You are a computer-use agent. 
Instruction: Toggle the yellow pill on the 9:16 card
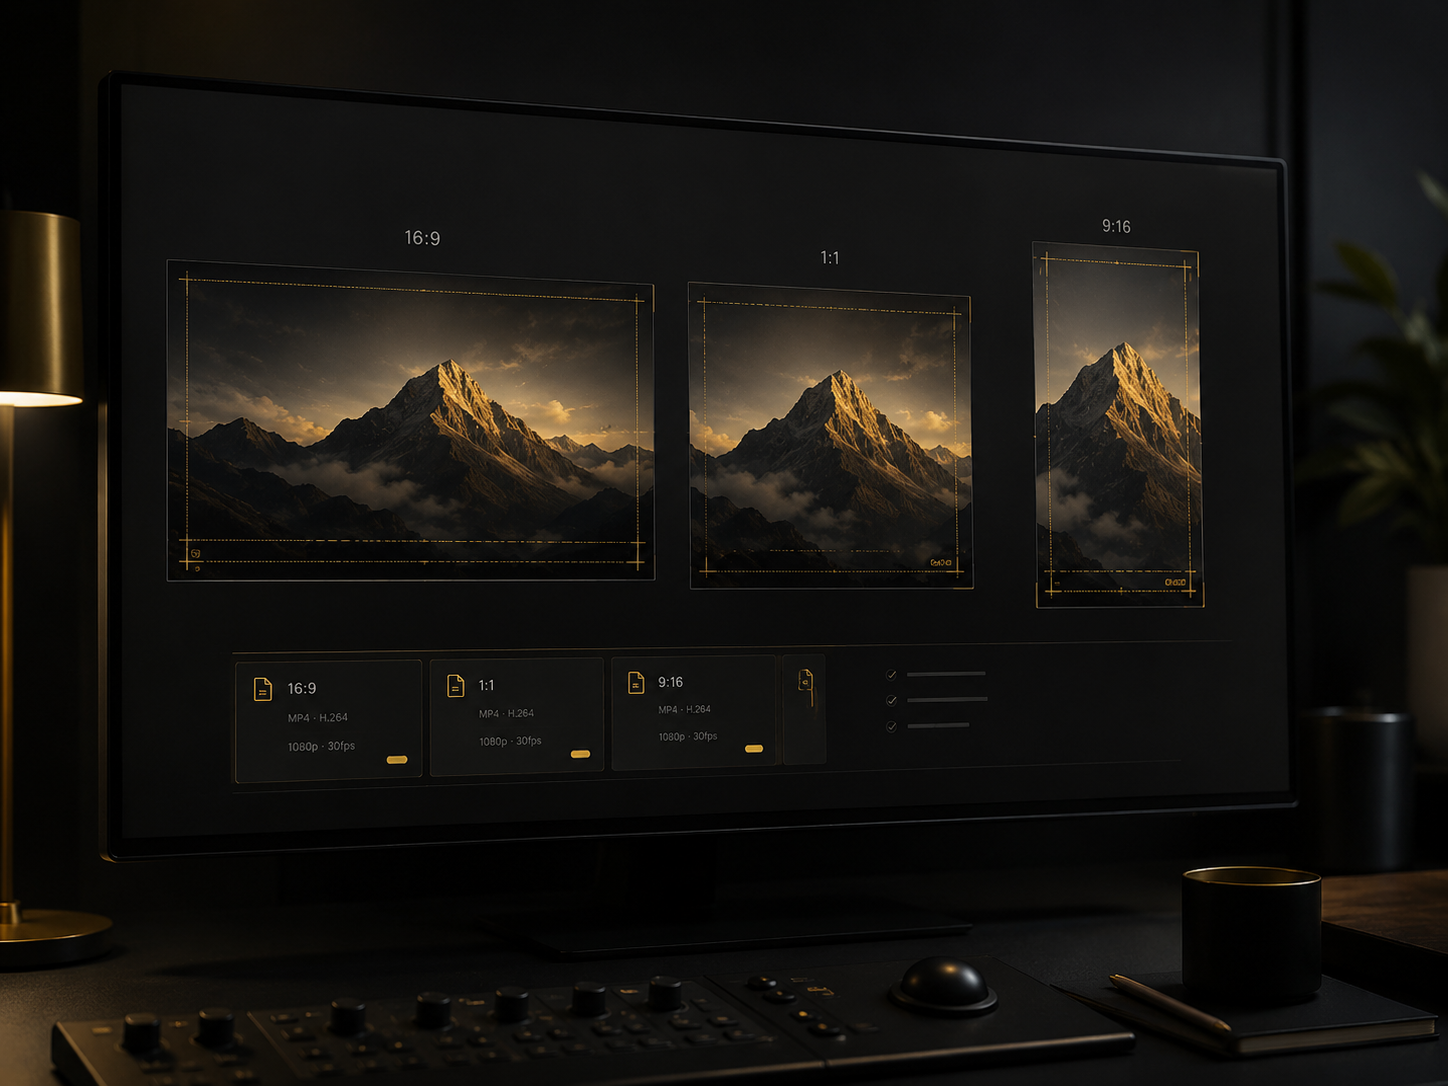click(754, 748)
